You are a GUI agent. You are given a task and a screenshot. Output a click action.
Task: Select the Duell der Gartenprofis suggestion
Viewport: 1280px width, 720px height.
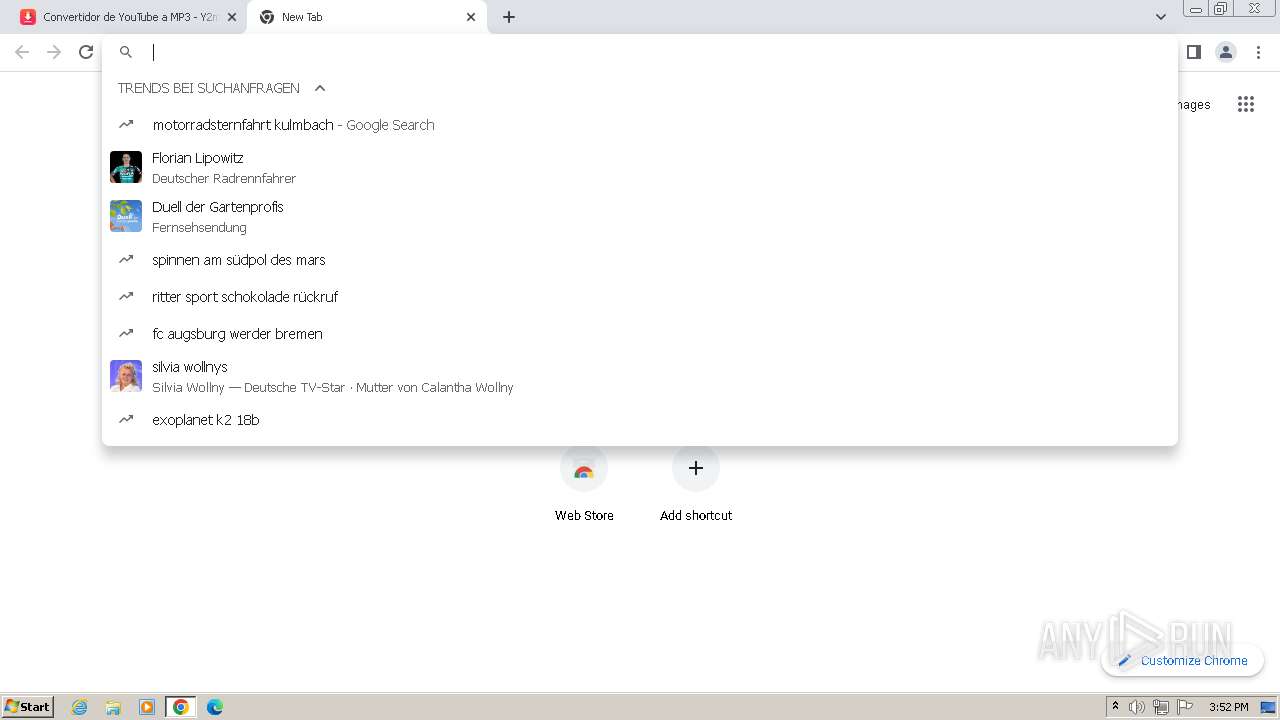(x=640, y=216)
